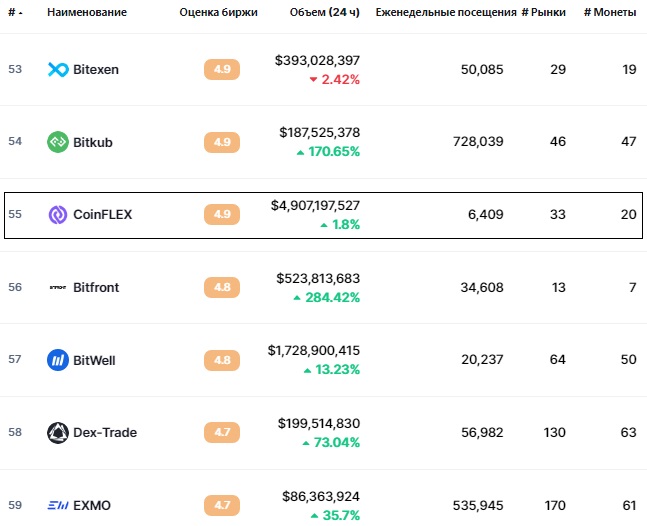Image resolution: width=647 pixels, height=526 pixels.
Task: Click the 4.7 score badge for Dex-Trade
Action: (x=222, y=432)
